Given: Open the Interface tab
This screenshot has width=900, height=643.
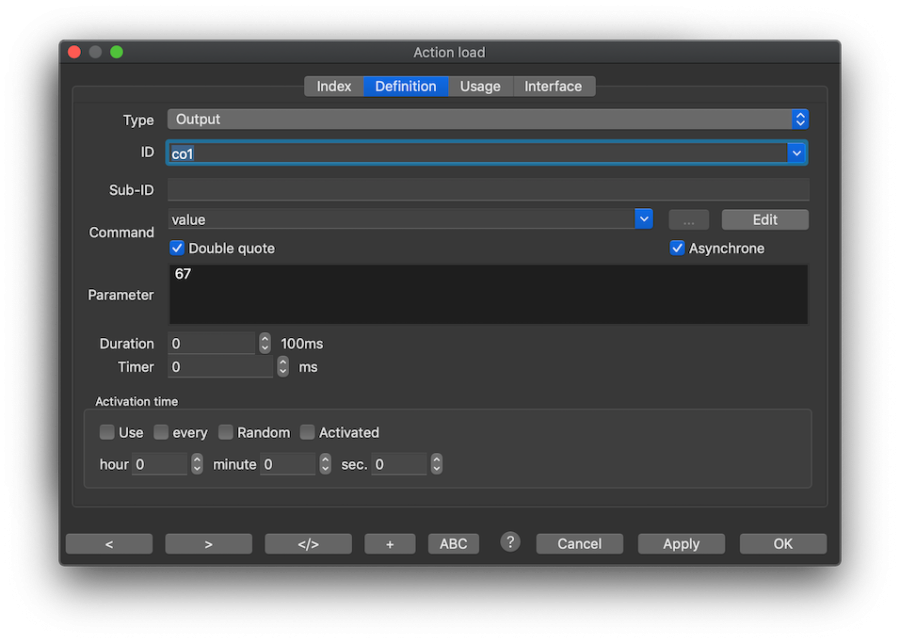Looking at the screenshot, I should [x=553, y=87].
